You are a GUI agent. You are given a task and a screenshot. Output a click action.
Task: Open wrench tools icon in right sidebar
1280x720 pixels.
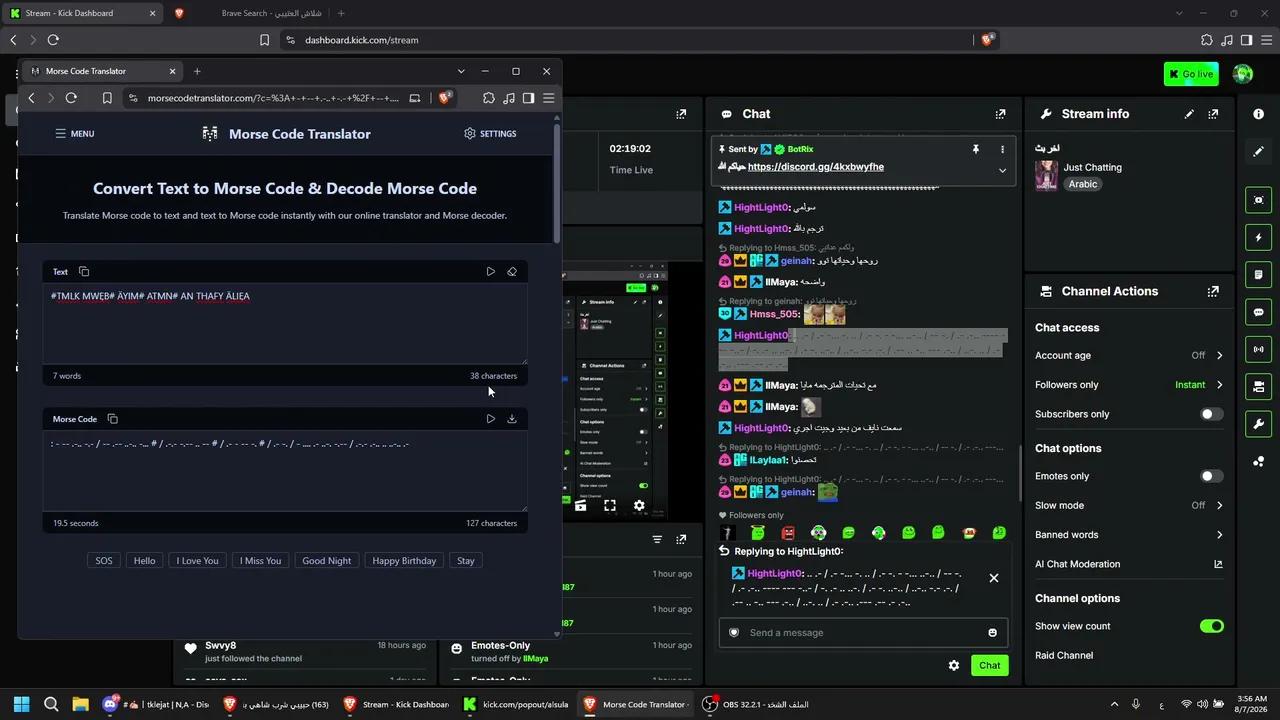pyautogui.click(x=1258, y=424)
